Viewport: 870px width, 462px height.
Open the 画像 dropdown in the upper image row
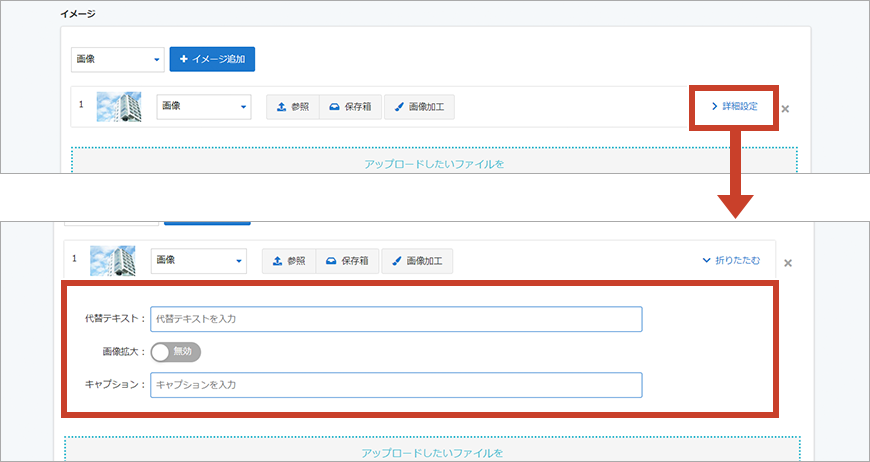pos(203,107)
